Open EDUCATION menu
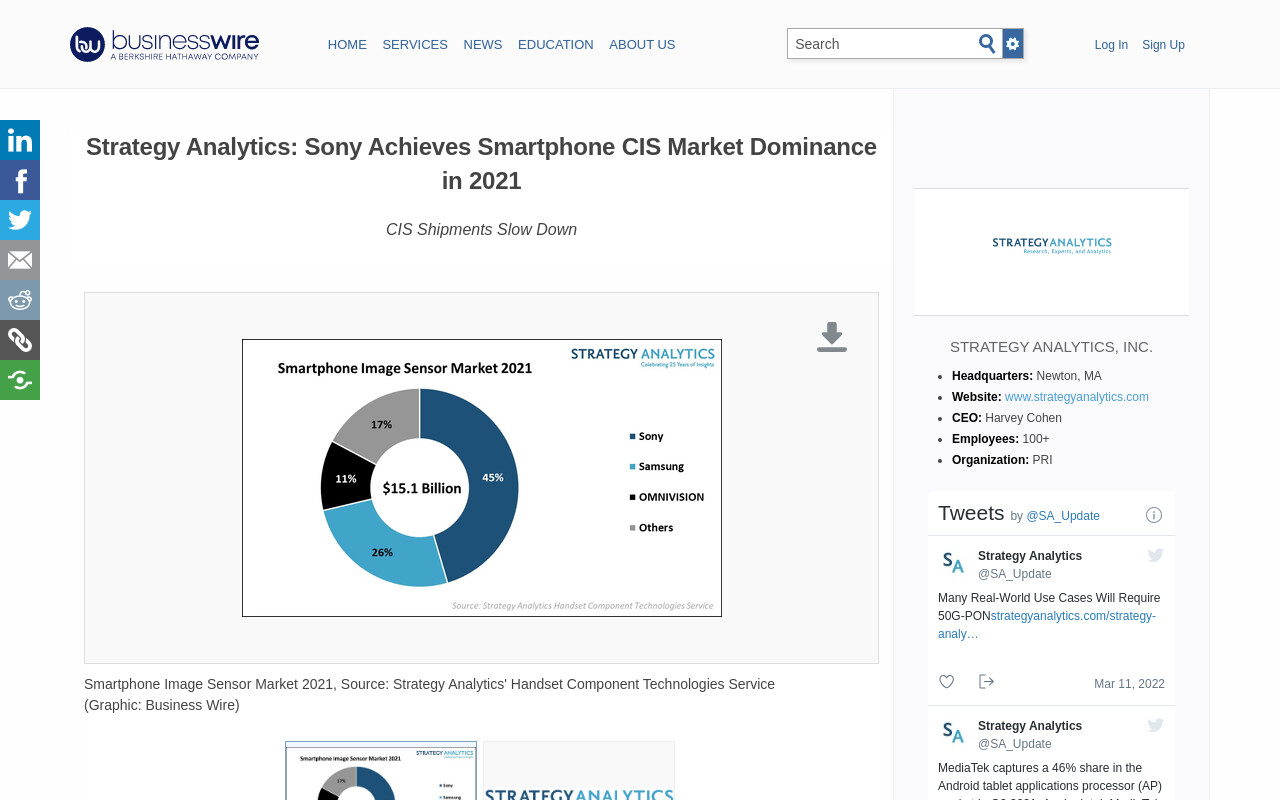 point(556,45)
